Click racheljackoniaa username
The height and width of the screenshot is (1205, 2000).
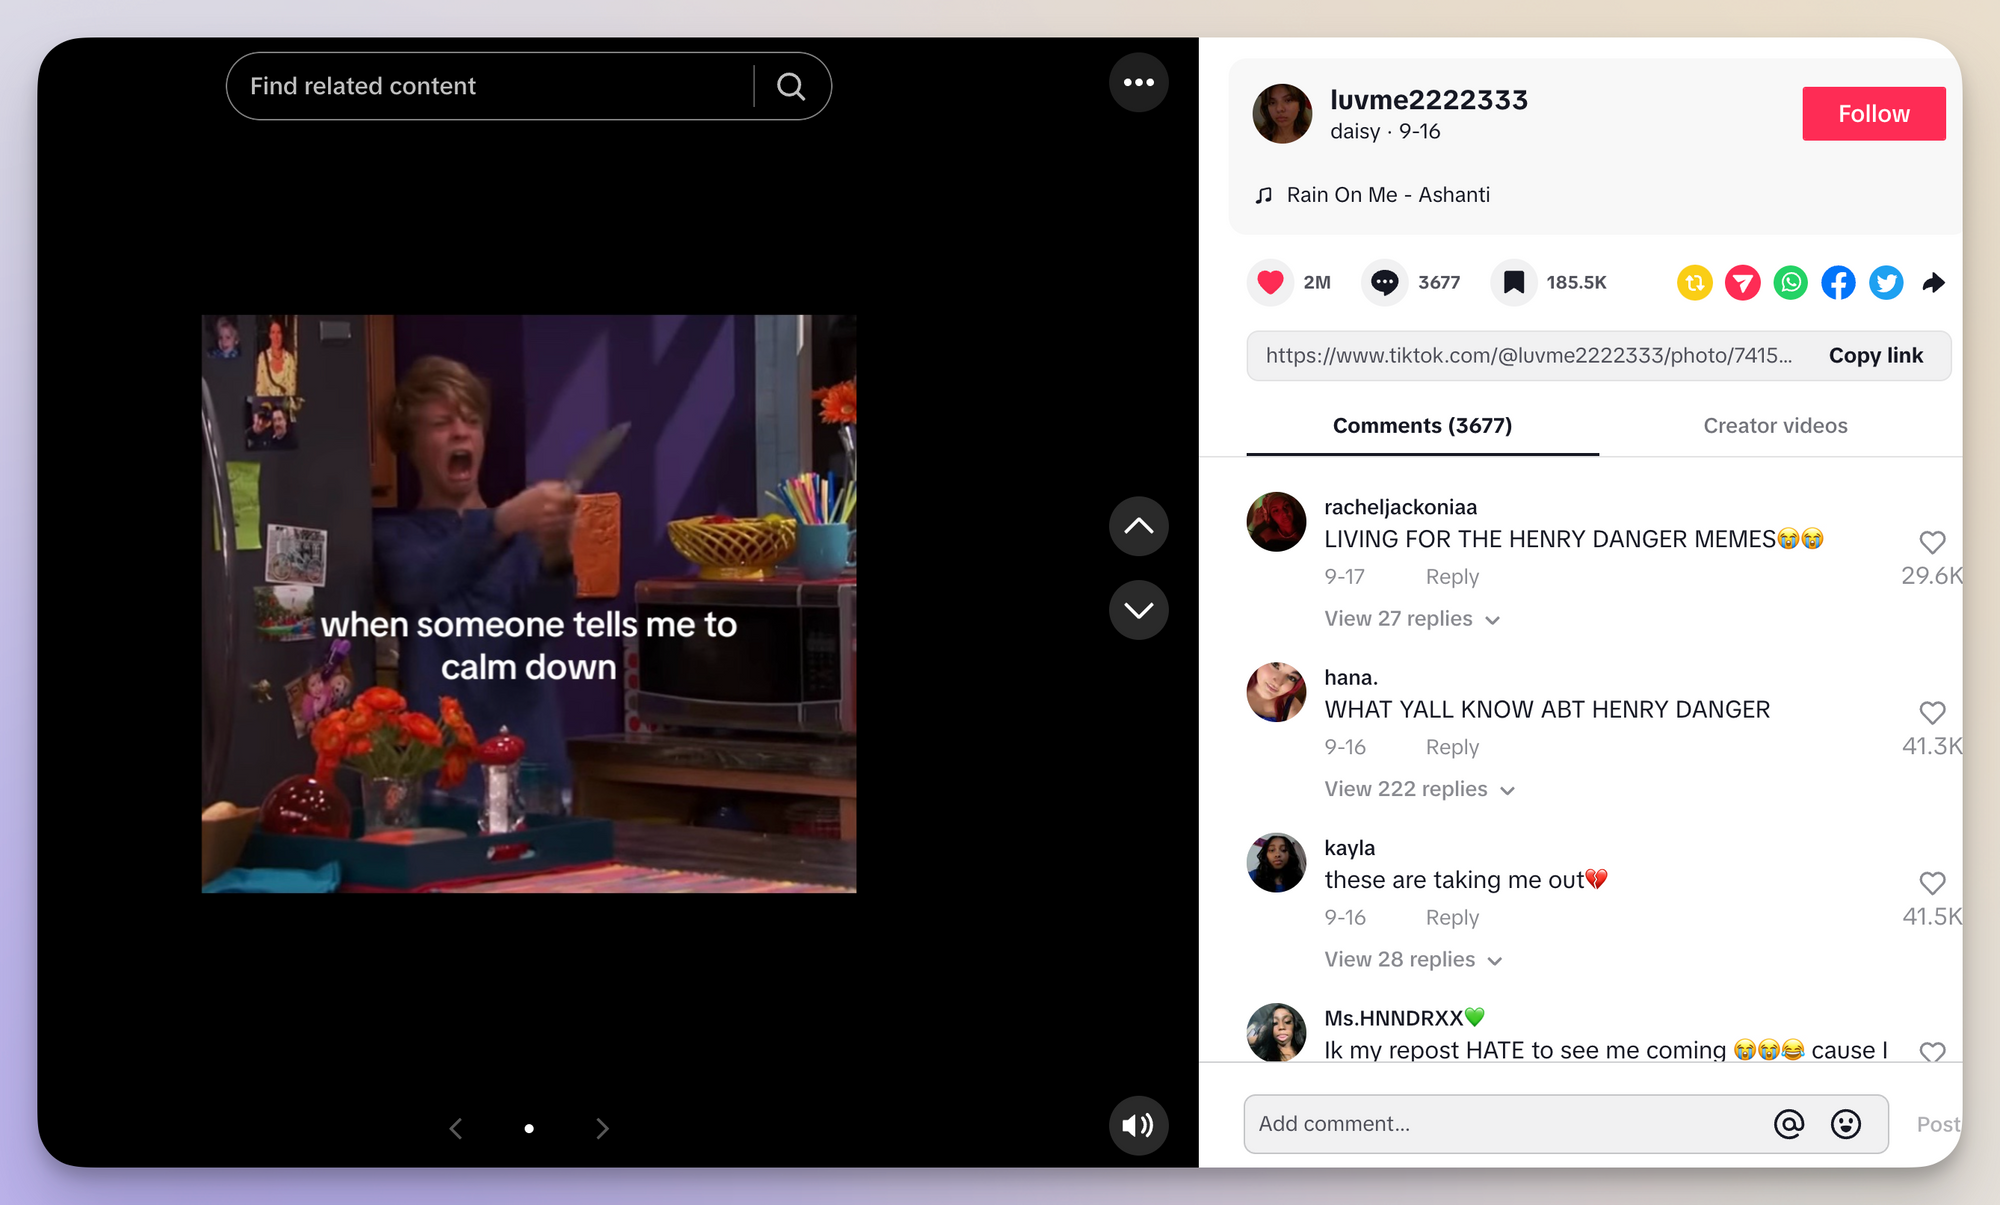point(1400,507)
